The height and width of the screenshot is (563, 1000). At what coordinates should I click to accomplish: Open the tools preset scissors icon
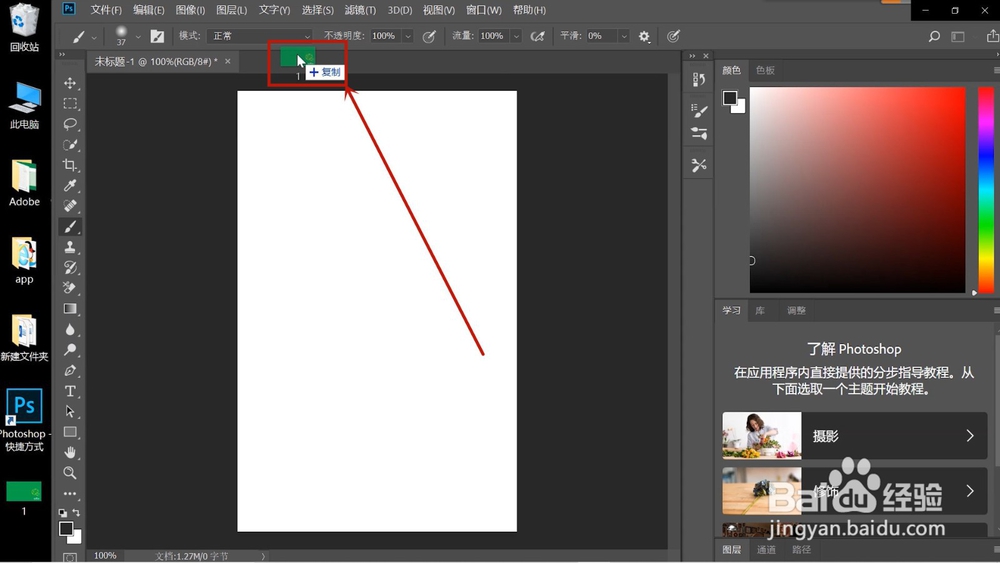[699, 165]
